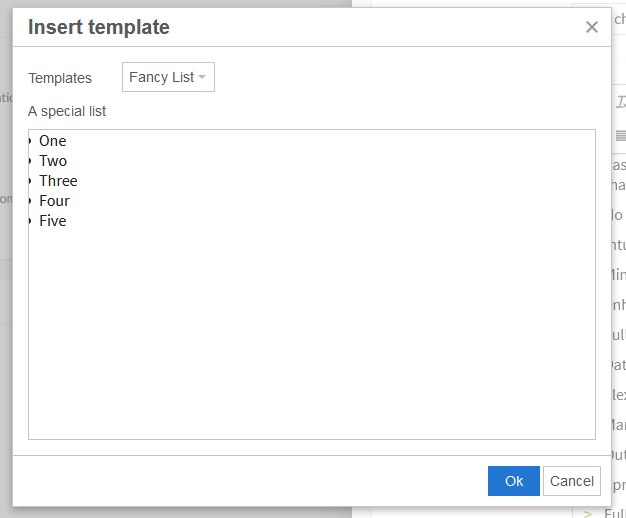Click the italic icon in background toolbar

[620, 102]
